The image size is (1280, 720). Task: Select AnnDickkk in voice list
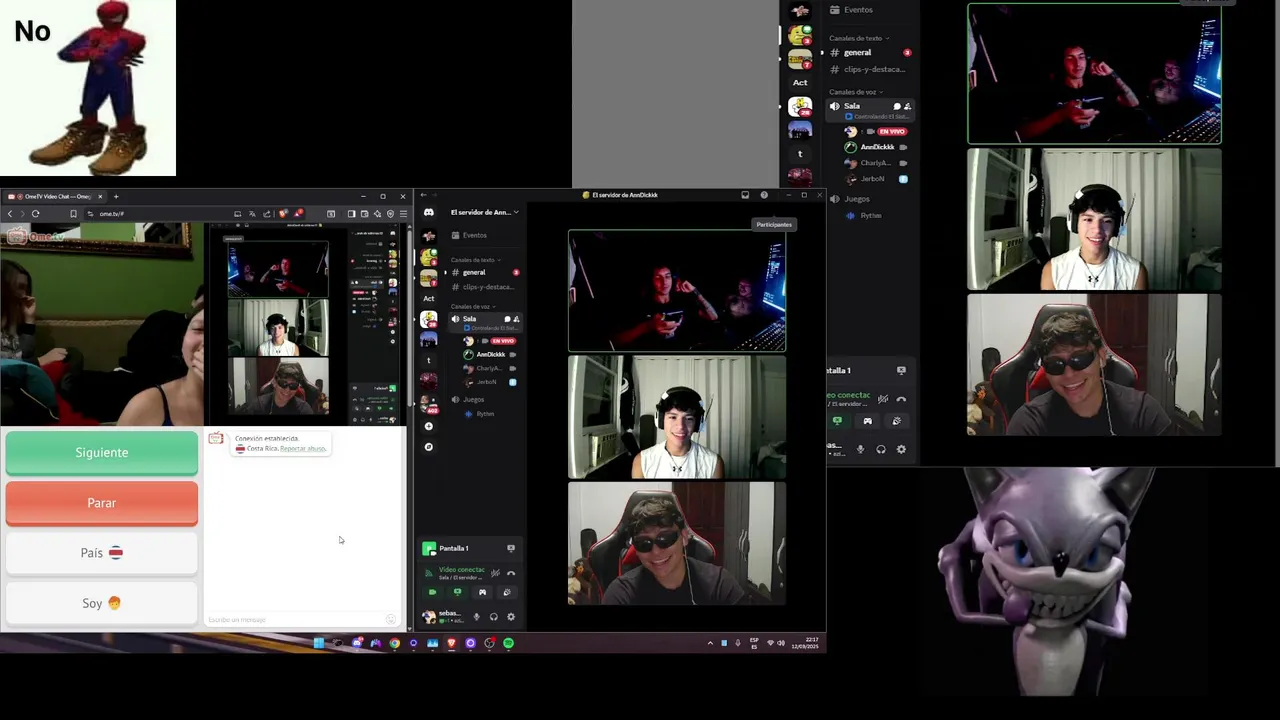point(490,354)
